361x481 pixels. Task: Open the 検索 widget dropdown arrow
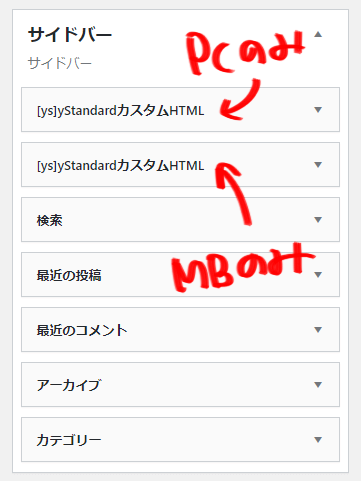tap(318, 220)
